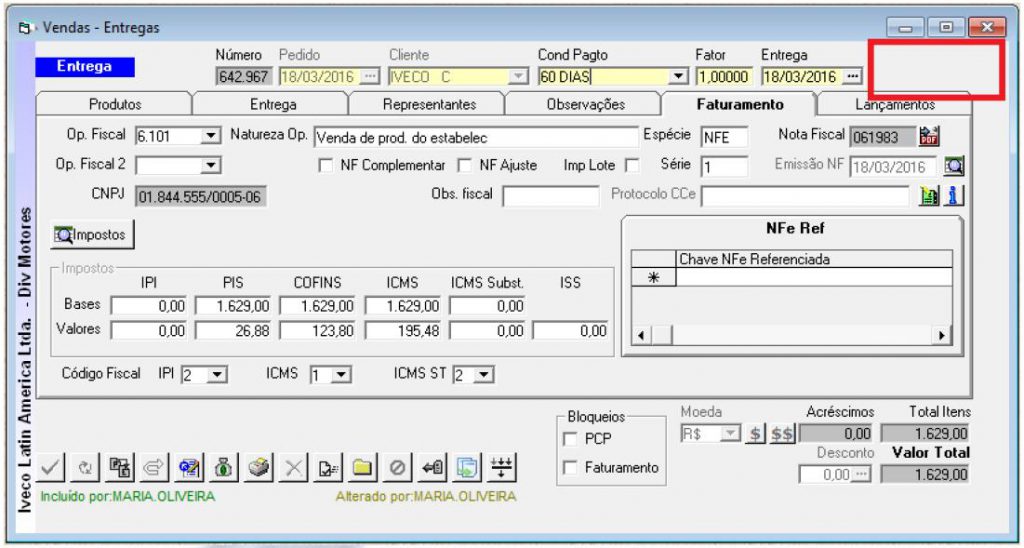Click the circle-slash cancel icon in the toolbar

pos(397,467)
